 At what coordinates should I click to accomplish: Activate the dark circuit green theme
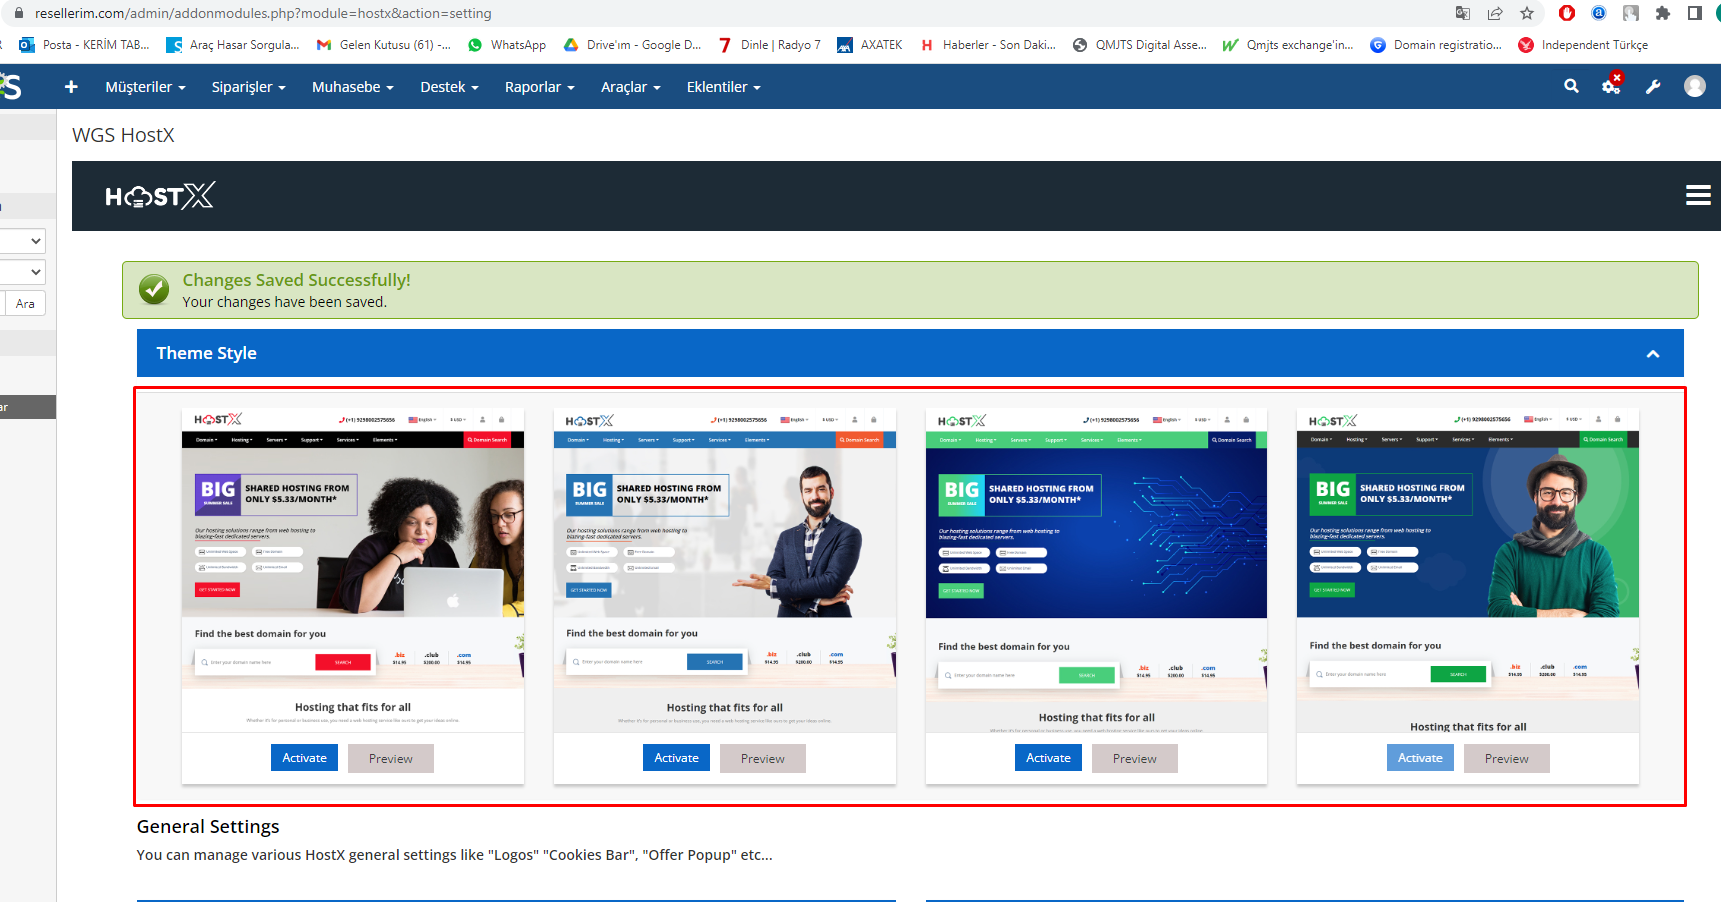point(1049,758)
